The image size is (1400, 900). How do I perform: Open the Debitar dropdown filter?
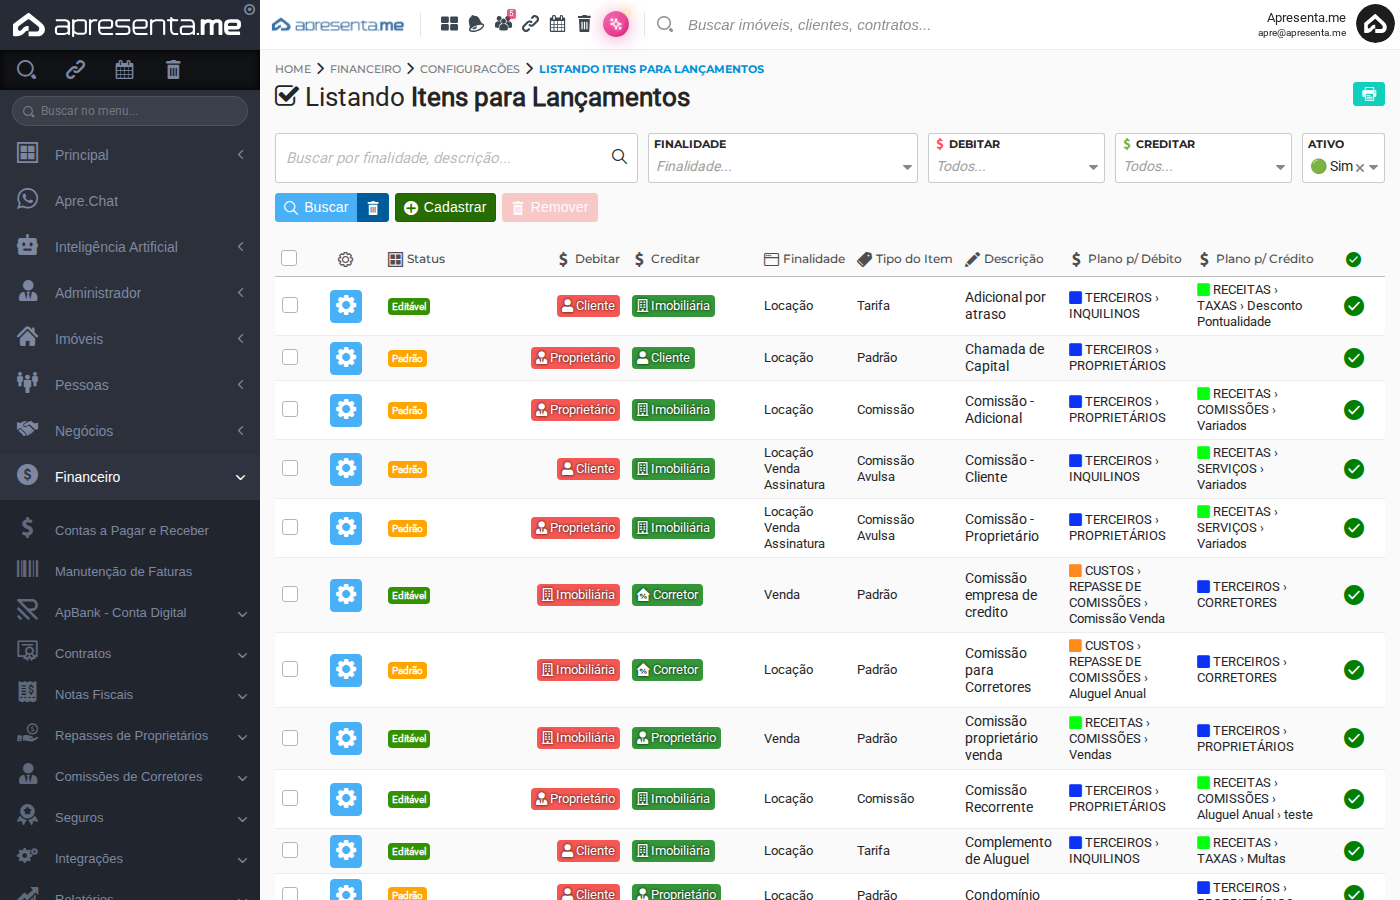click(x=1016, y=158)
